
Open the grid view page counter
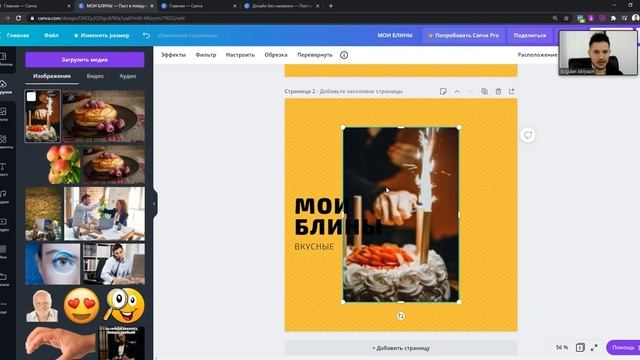tap(580, 347)
